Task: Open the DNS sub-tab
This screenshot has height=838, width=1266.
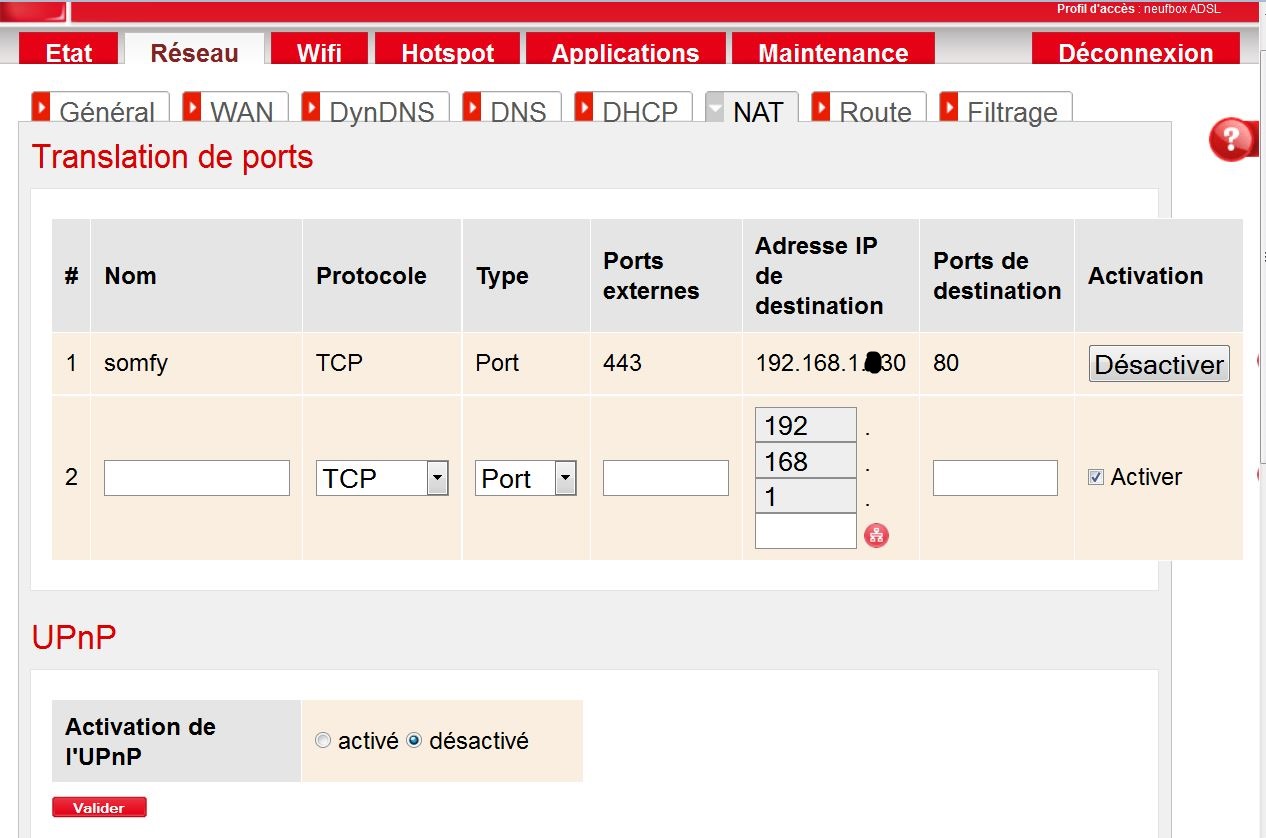Action: [x=517, y=111]
